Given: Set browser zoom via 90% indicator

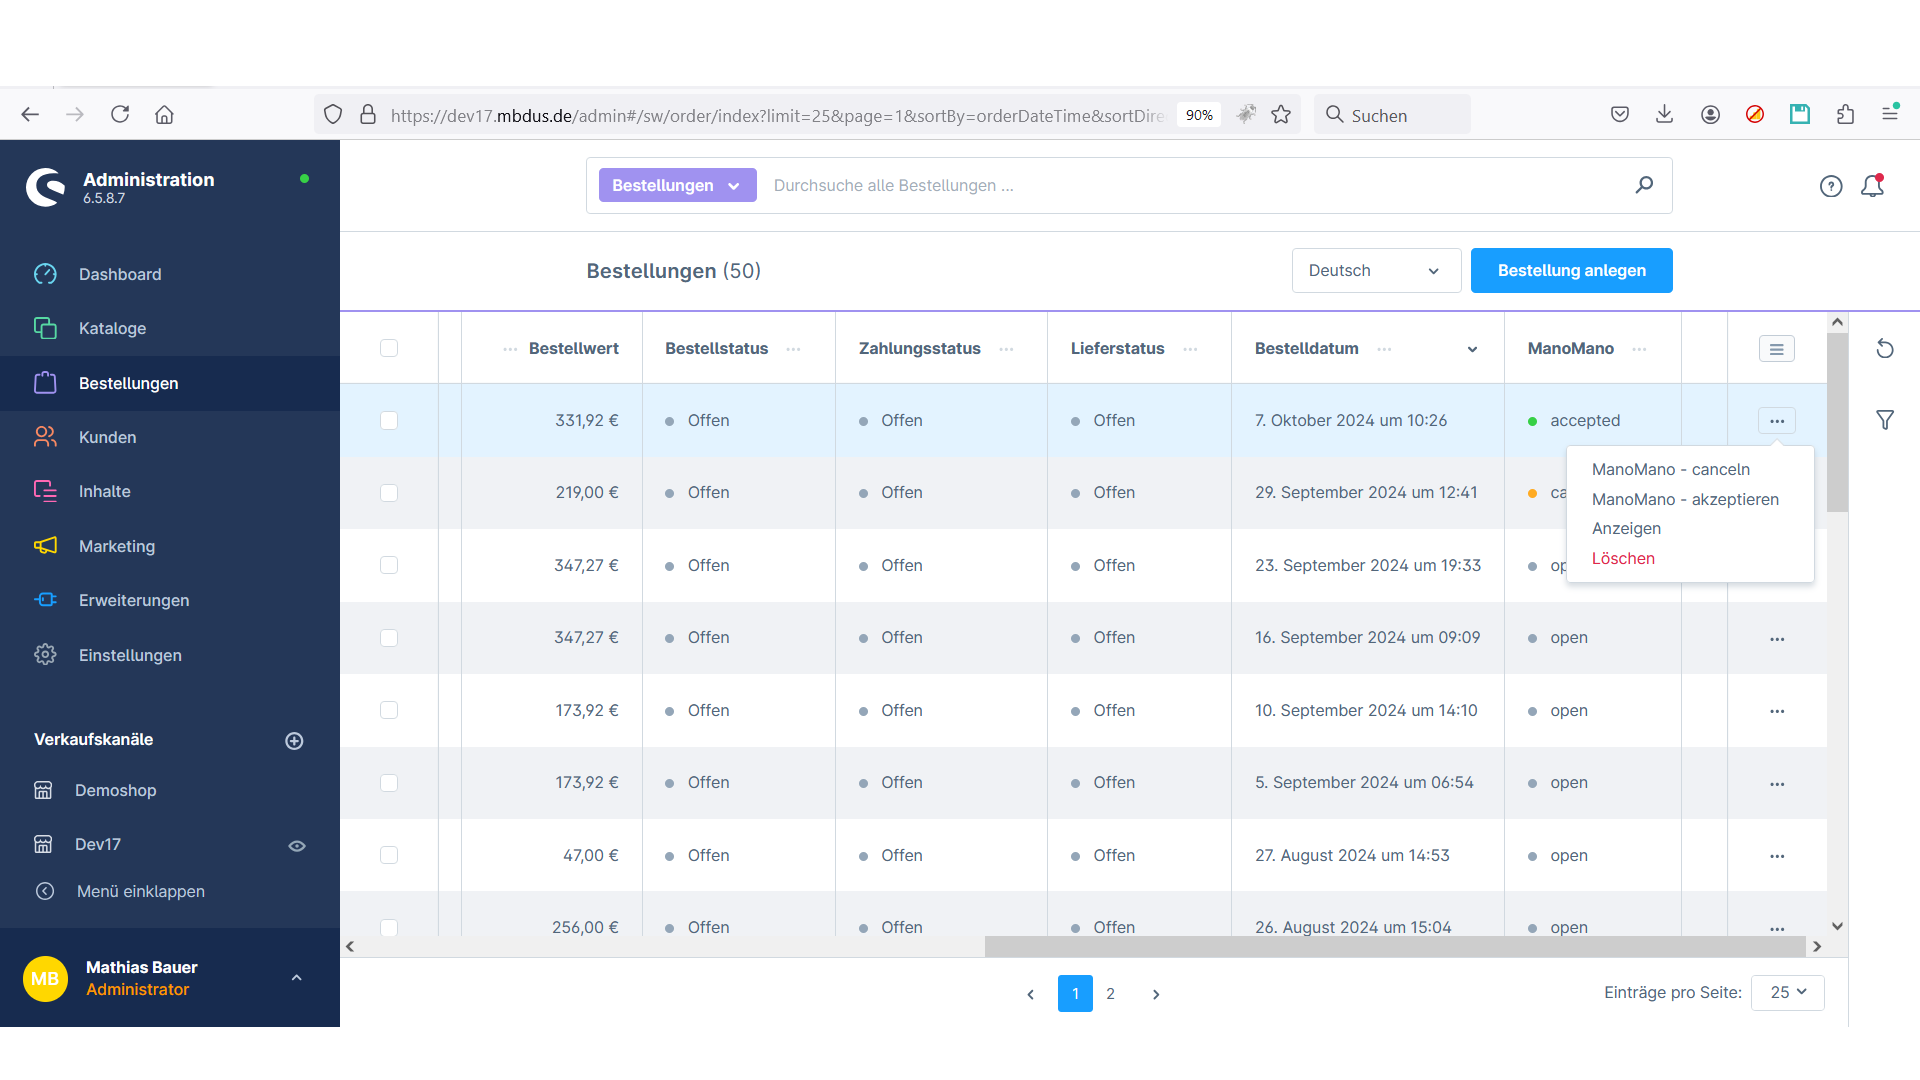Looking at the screenshot, I should tap(1199, 115).
